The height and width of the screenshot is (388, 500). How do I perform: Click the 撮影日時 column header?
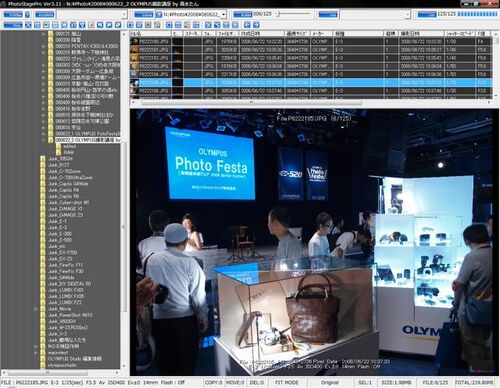click(x=421, y=34)
